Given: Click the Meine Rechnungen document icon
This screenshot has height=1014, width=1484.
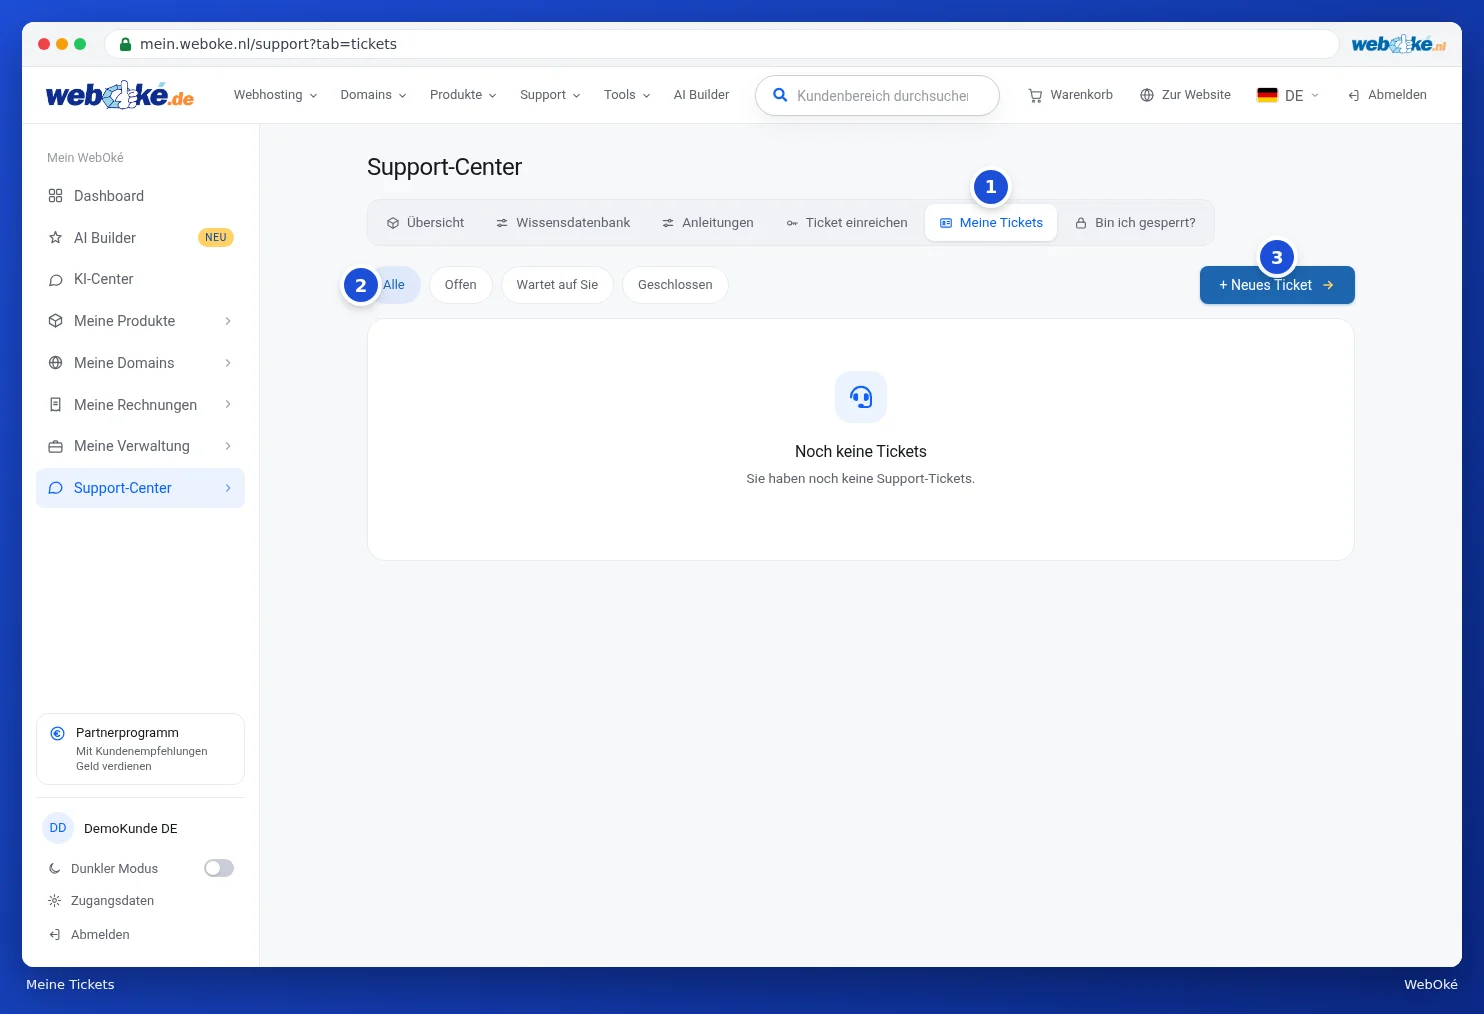Looking at the screenshot, I should pos(55,405).
